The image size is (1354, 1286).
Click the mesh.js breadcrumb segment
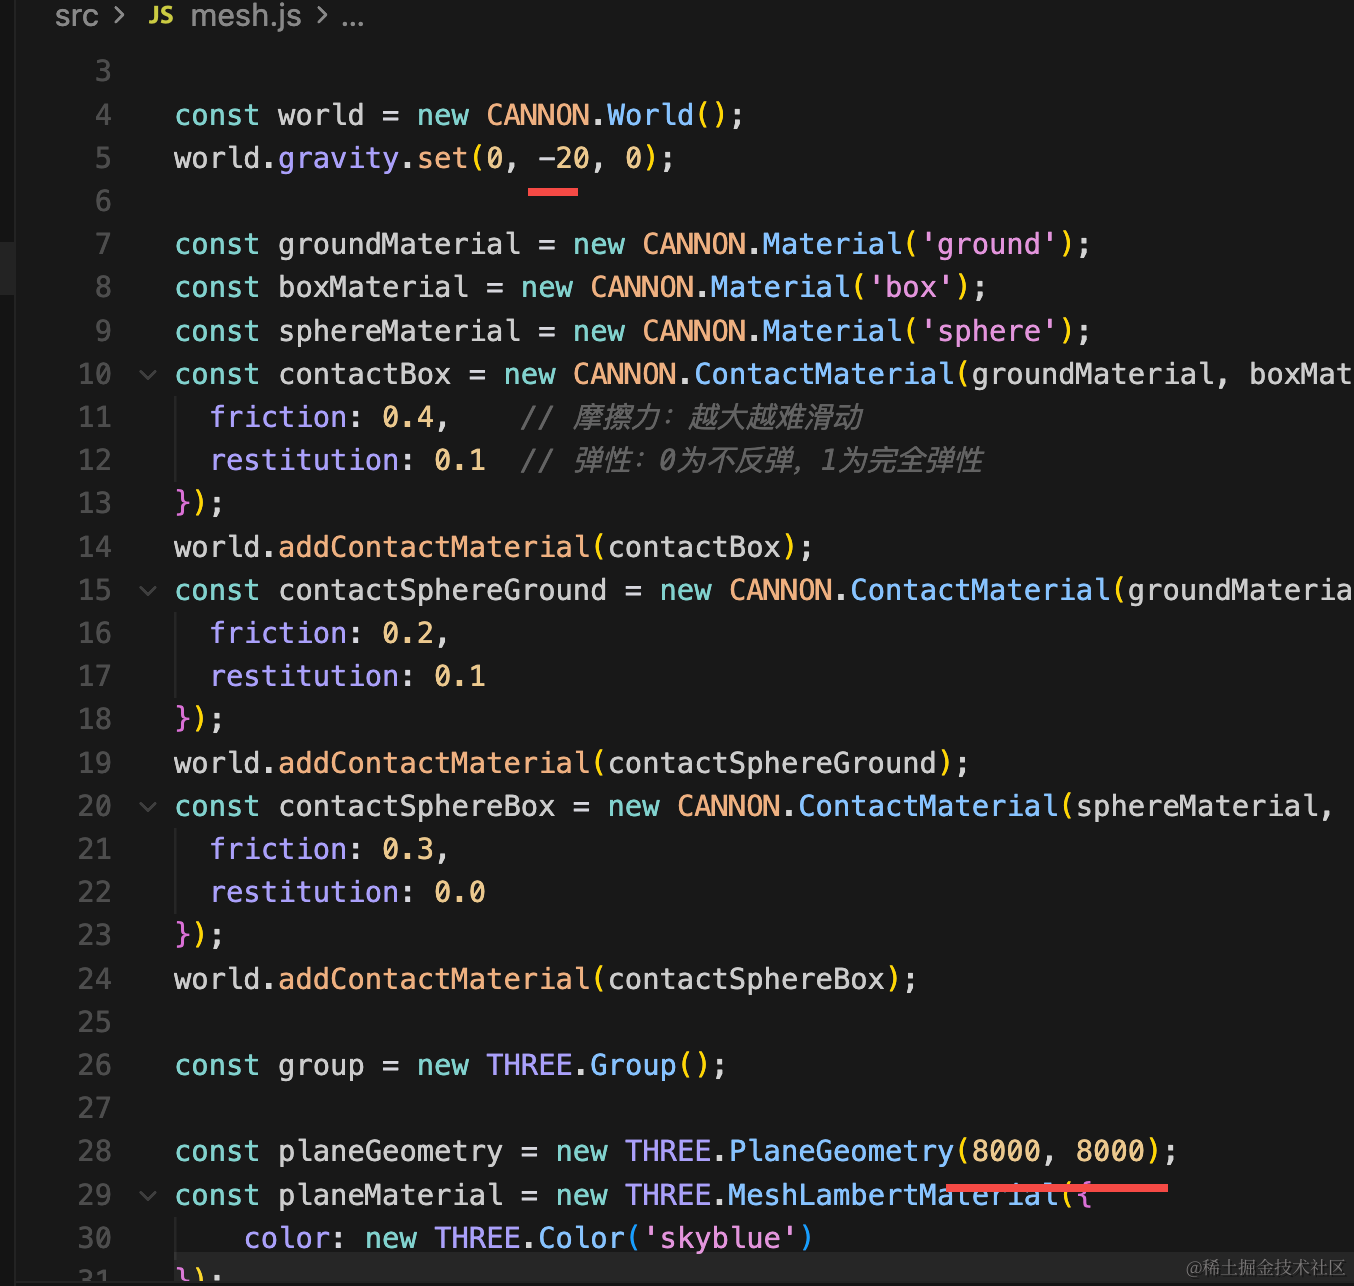tap(245, 16)
